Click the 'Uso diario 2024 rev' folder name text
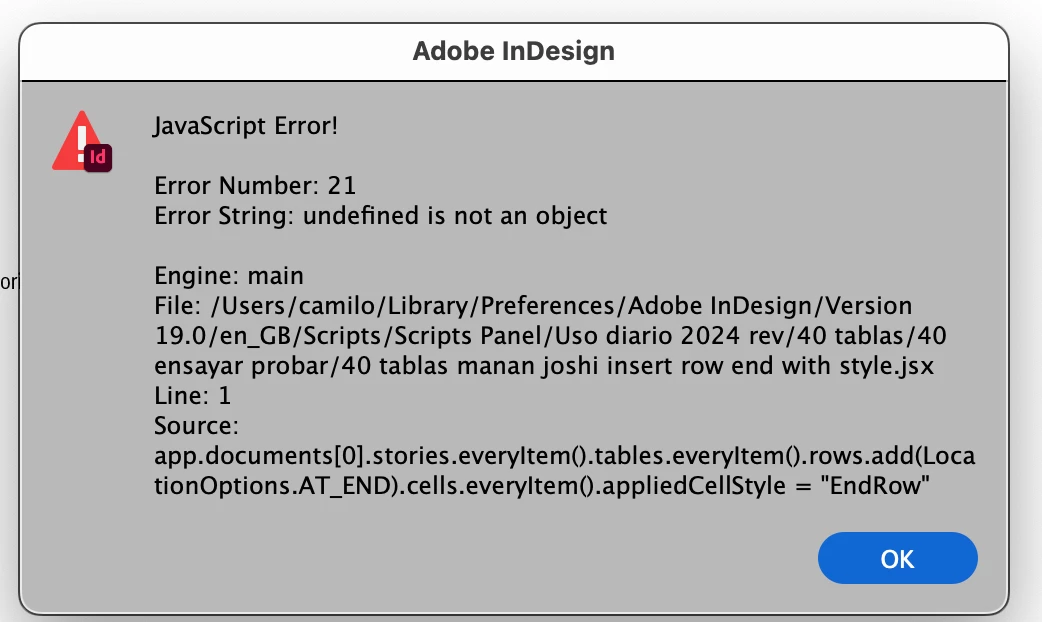 (x=671, y=336)
